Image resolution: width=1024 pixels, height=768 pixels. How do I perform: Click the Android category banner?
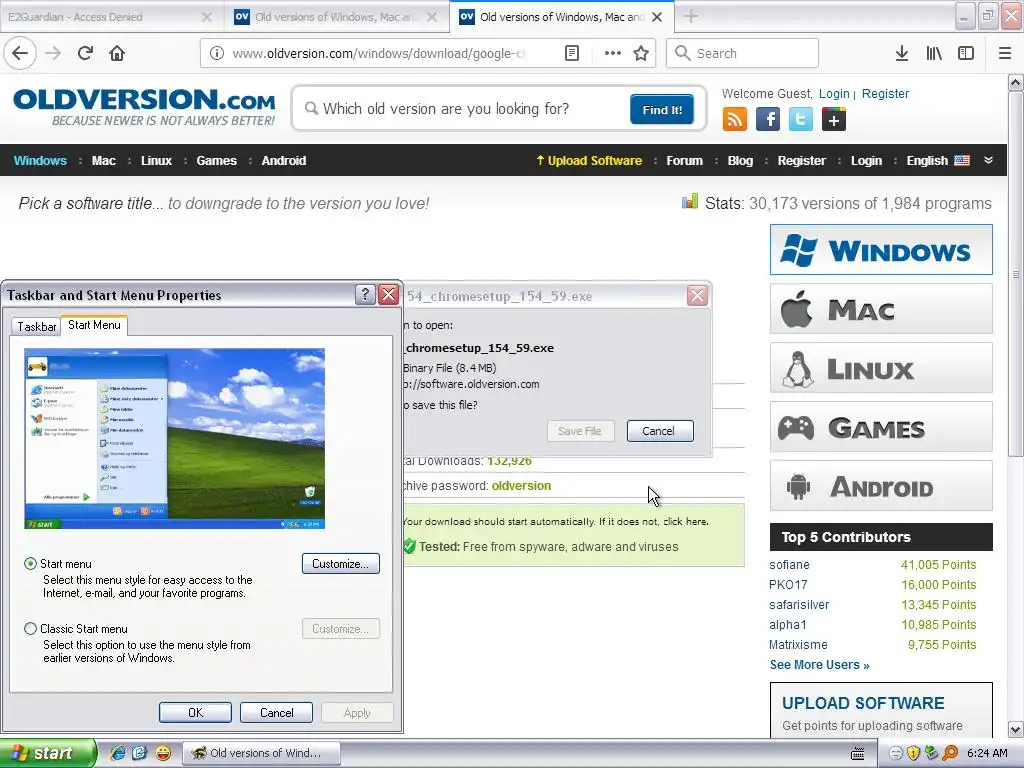coord(881,486)
